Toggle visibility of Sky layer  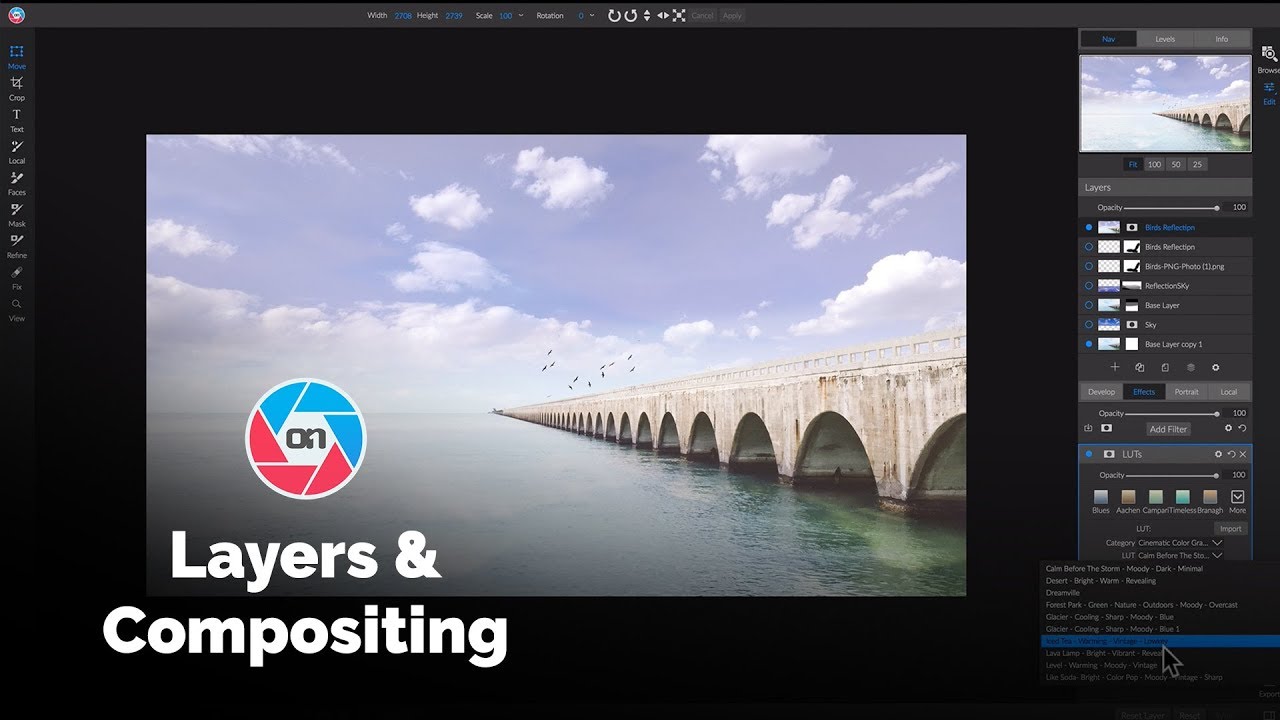click(x=1089, y=325)
